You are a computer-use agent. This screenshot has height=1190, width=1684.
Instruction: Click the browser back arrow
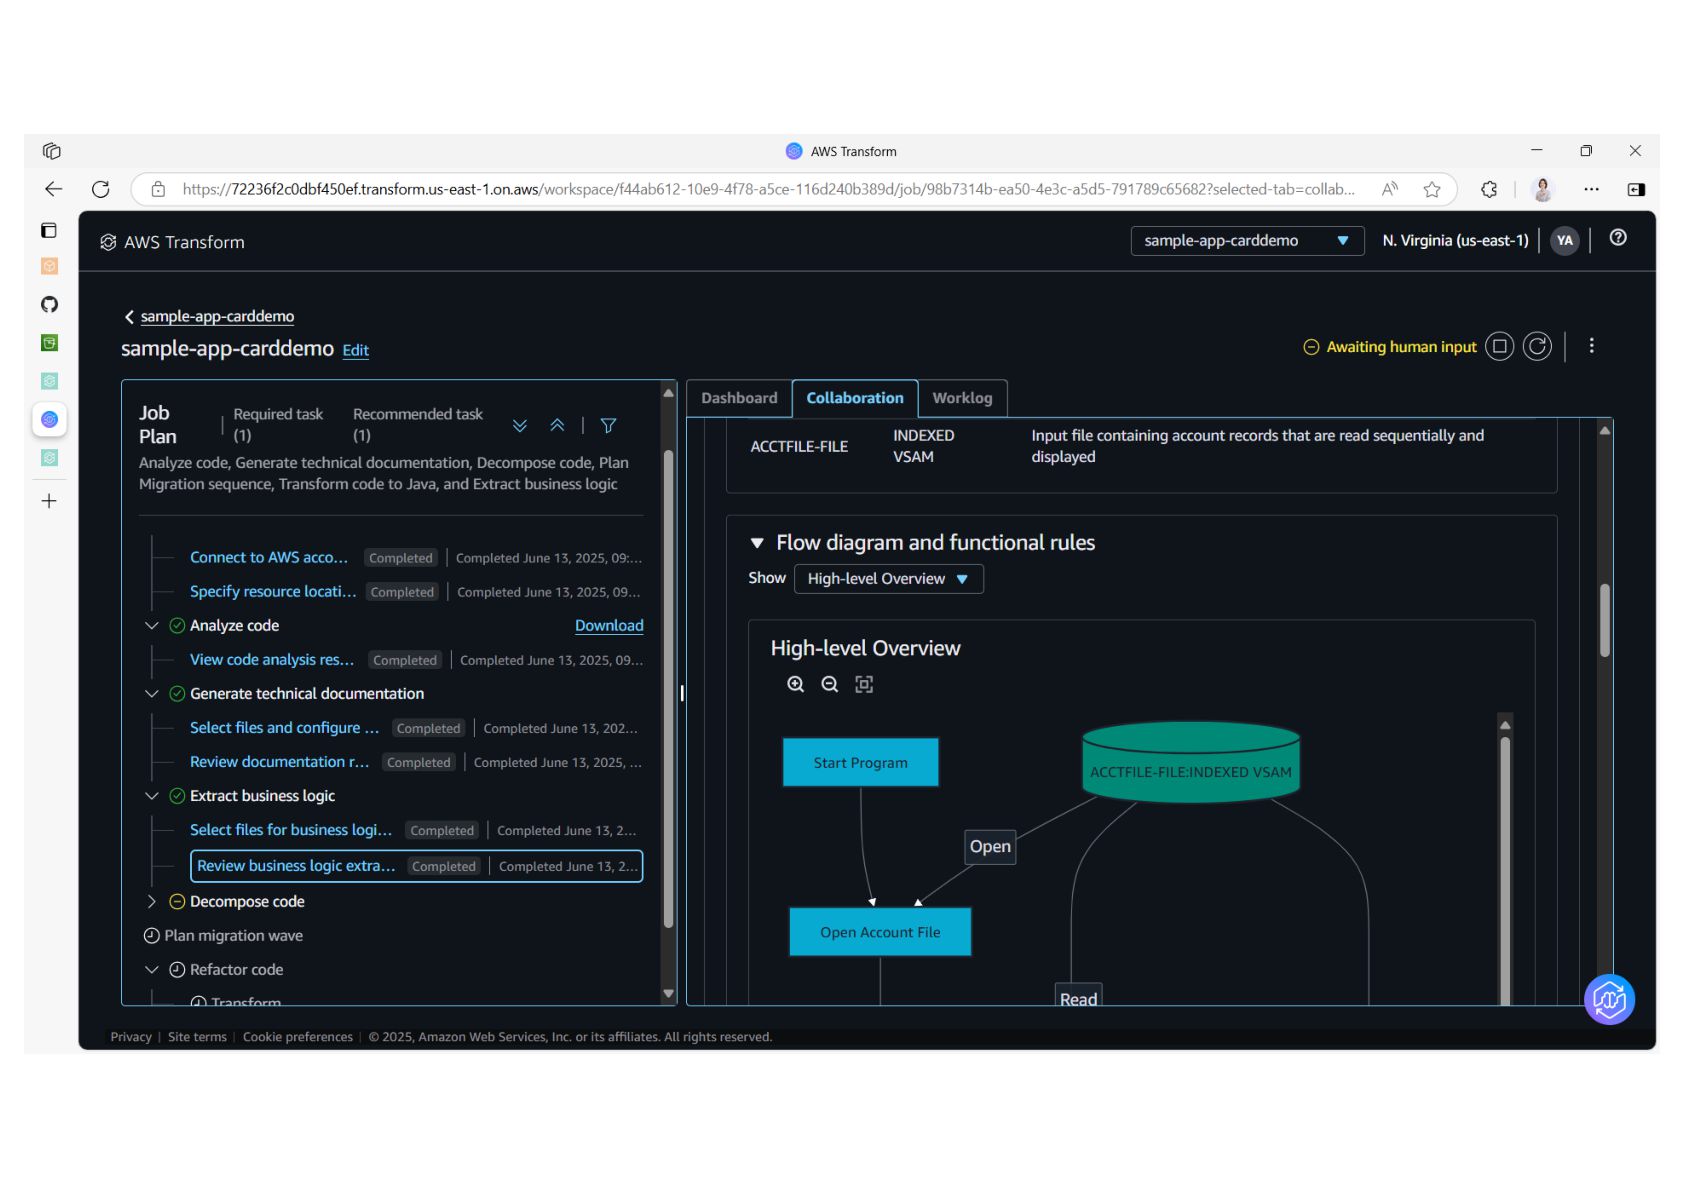(x=53, y=189)
